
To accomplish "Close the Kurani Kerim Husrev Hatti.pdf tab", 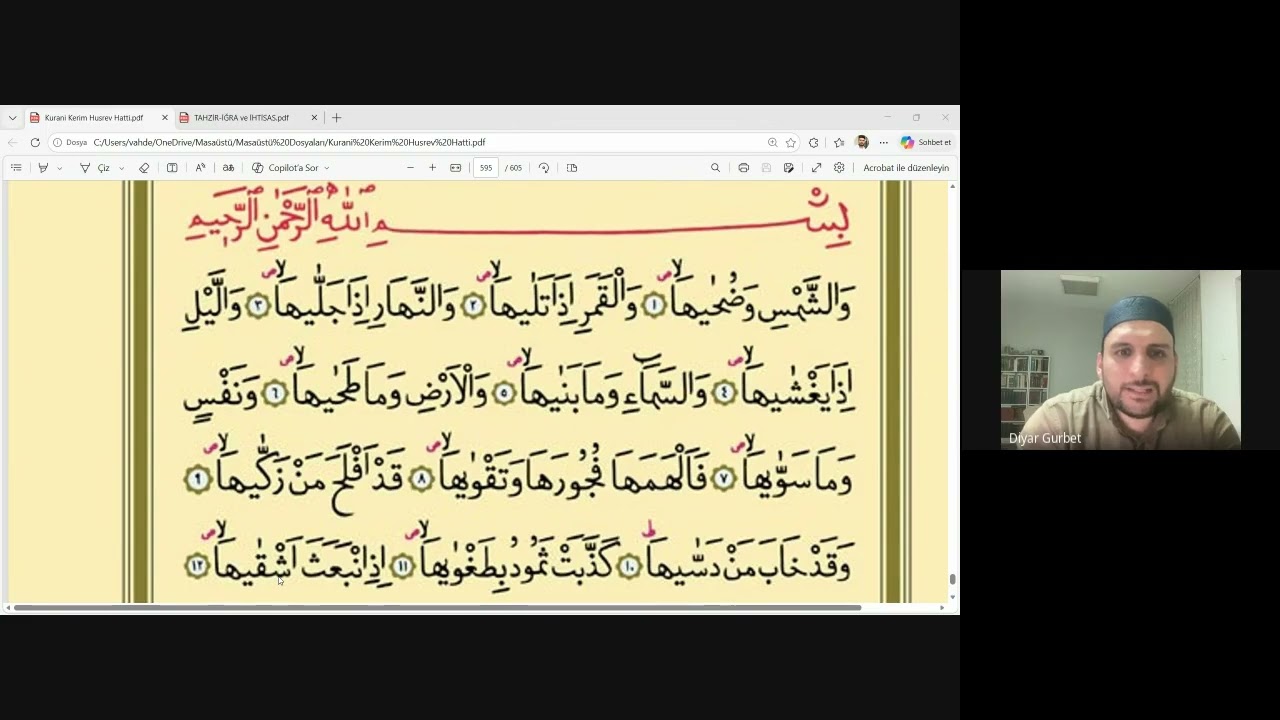I will 165,118.
